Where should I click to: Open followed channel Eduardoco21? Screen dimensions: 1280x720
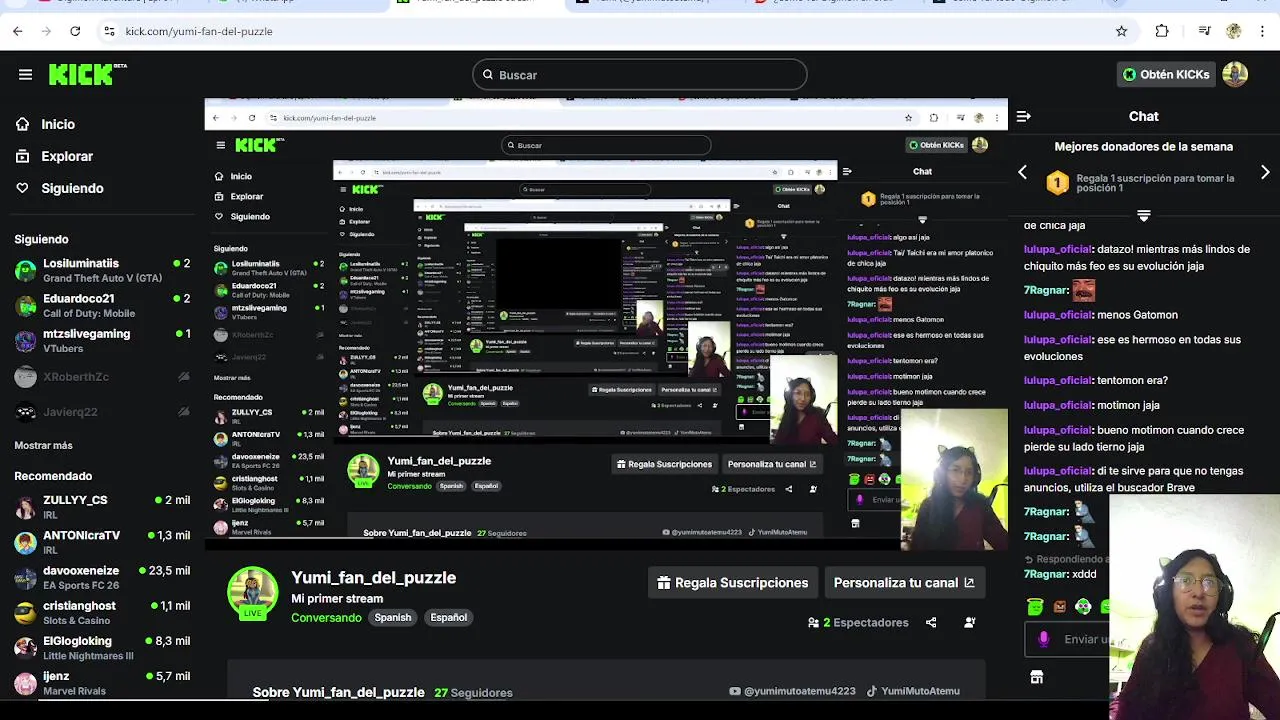[x=102, y=305]
